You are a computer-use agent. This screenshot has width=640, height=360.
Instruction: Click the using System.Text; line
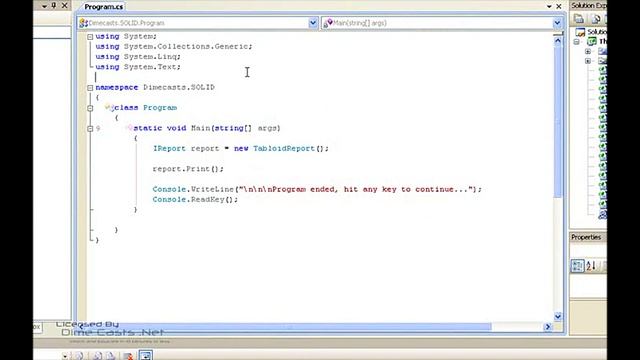click(x=138, y=67)
